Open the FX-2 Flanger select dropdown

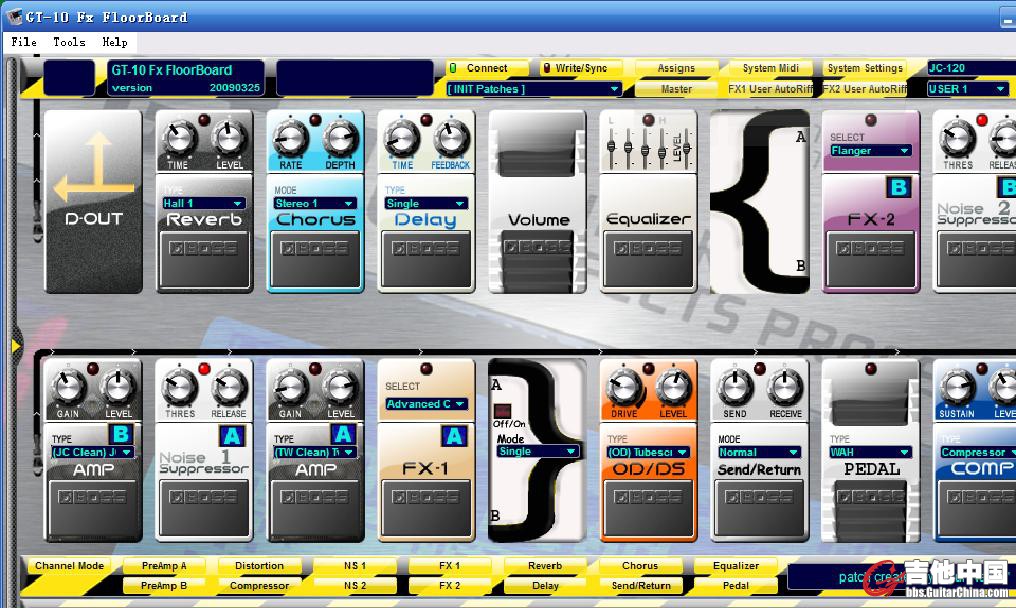[870, 150]
